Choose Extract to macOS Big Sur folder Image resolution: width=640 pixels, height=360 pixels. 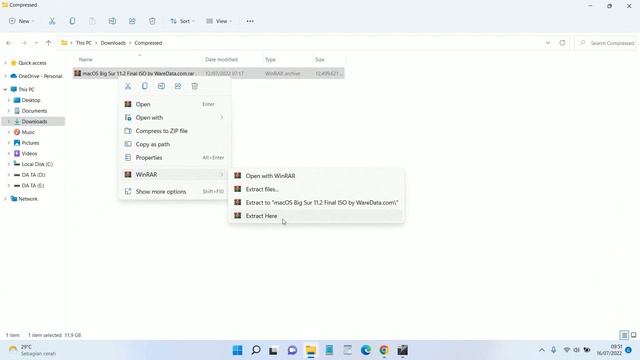point(316,202)
